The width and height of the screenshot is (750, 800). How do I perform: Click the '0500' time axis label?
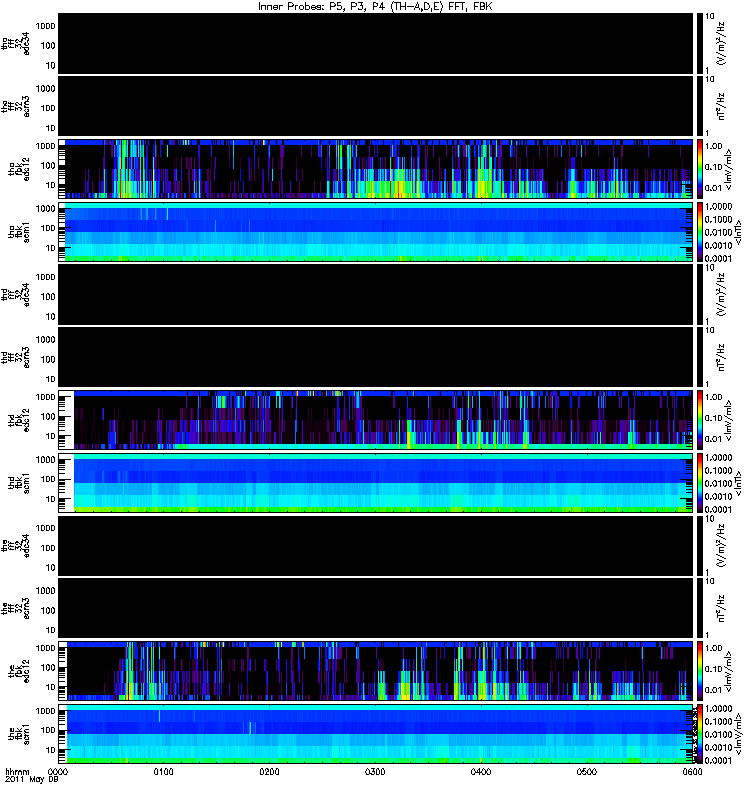[587, 772]
